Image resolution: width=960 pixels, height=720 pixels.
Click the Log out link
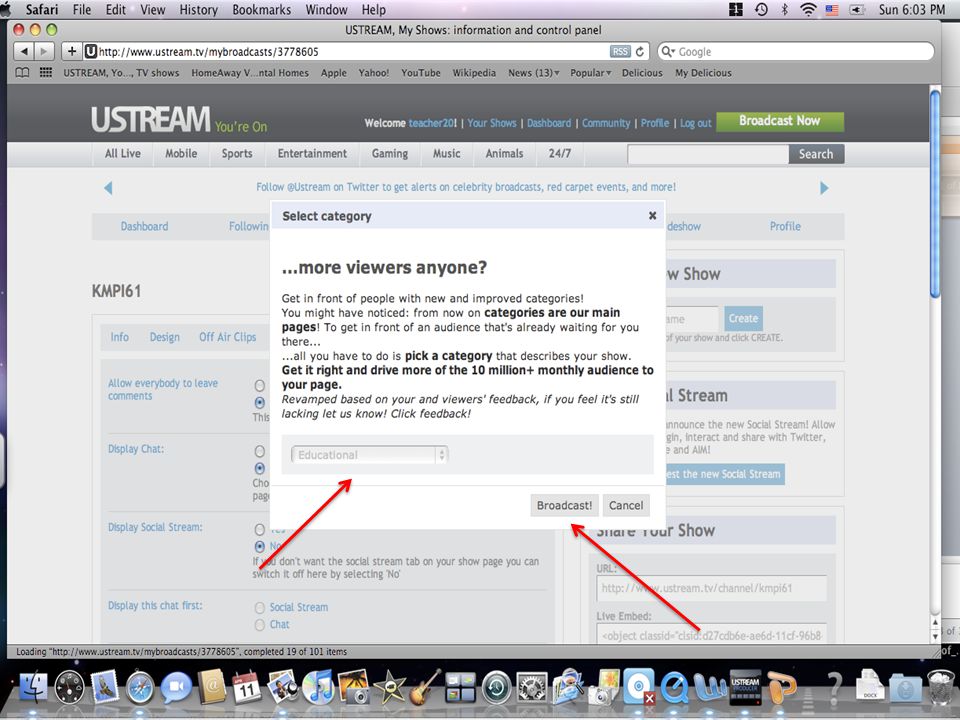696,123
